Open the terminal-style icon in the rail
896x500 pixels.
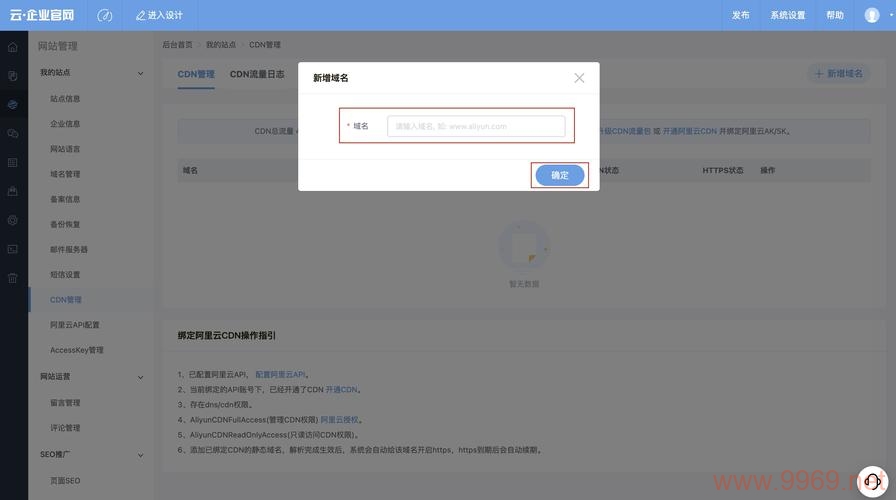tap(13, 249)
